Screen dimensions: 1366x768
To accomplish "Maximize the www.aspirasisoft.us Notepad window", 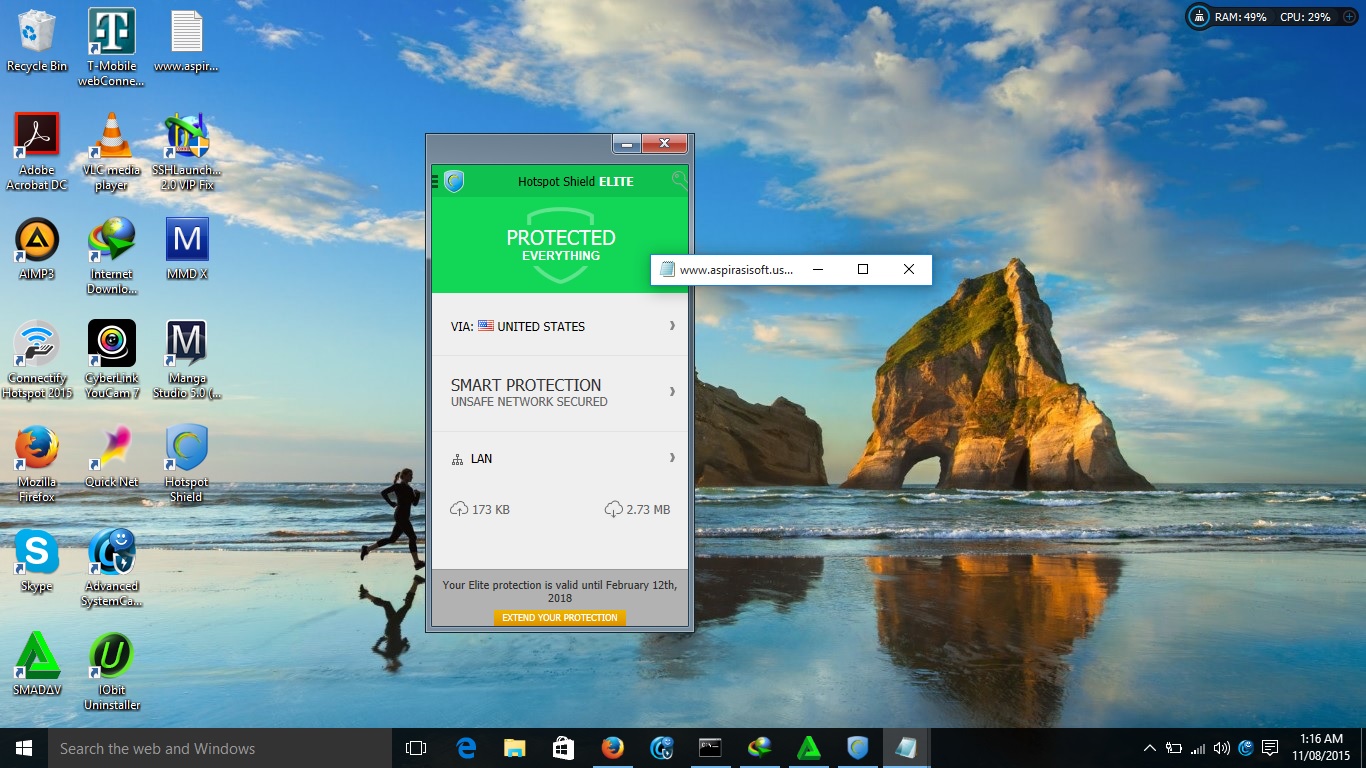I will click(x=863, y=269).
